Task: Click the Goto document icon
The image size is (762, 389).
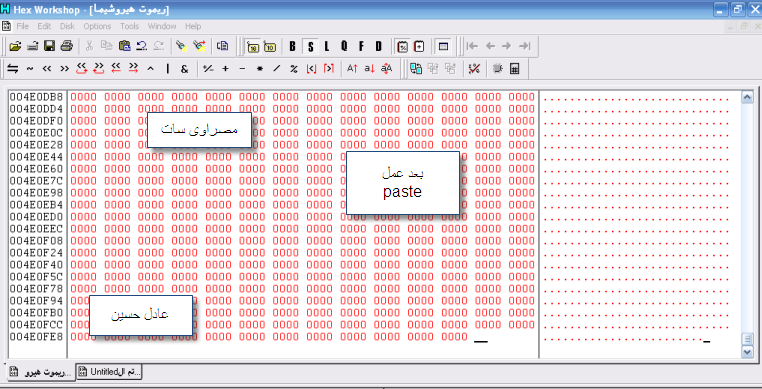Action: click(x=223, y=46)
